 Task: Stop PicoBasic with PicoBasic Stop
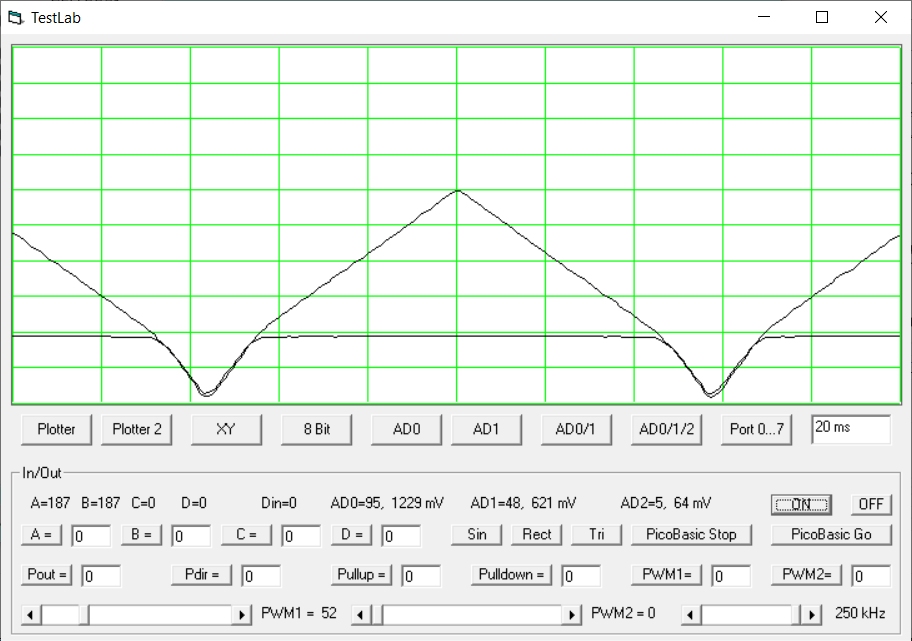coord(691,534)
